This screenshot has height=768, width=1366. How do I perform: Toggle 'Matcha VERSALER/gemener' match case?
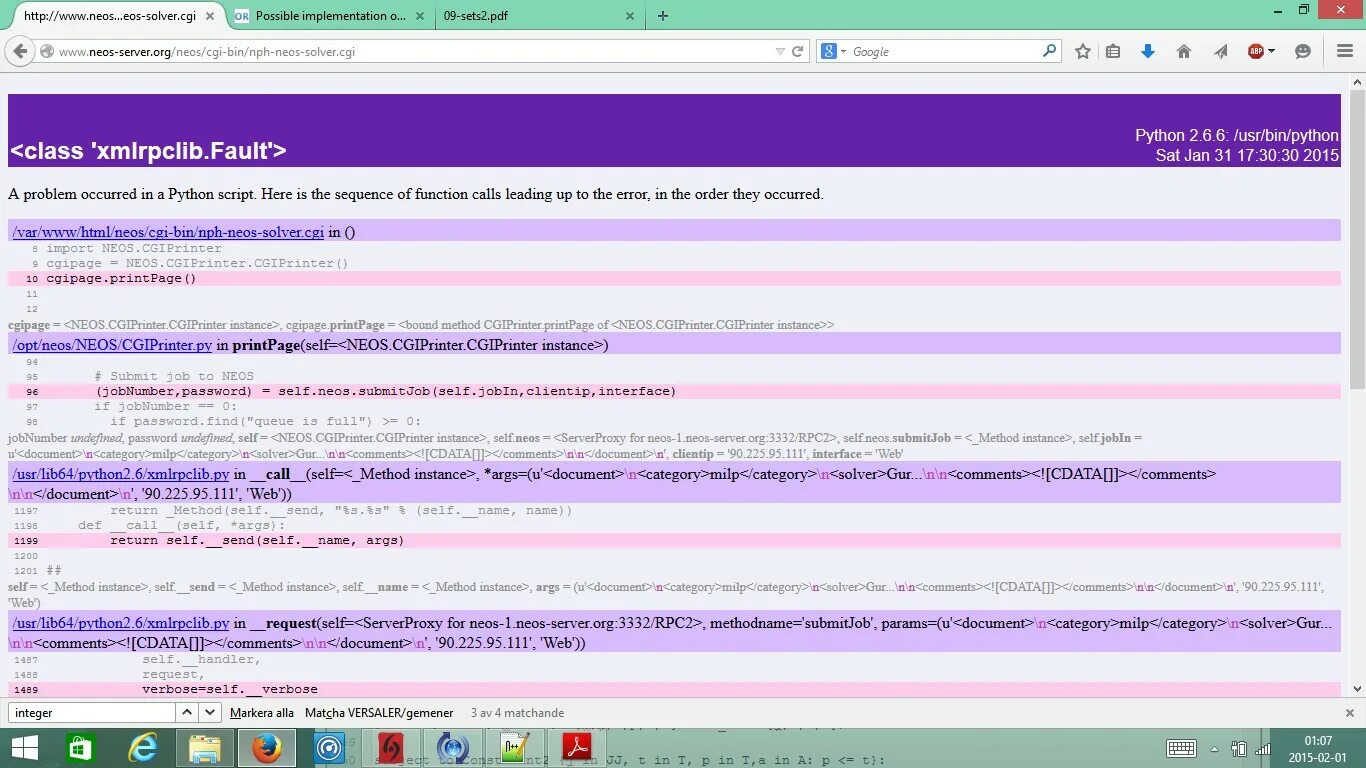tap(381, 713)
